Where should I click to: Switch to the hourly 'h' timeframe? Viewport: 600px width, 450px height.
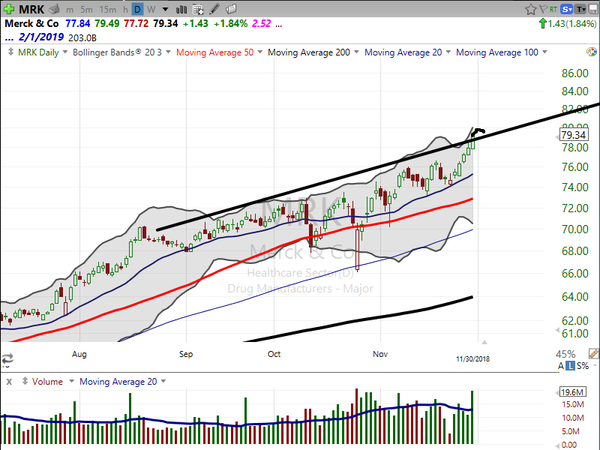tap(125, 9)
